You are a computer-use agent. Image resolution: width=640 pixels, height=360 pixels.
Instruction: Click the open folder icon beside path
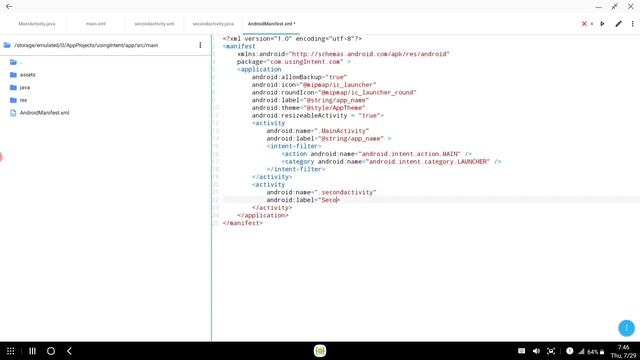(7, 45)
